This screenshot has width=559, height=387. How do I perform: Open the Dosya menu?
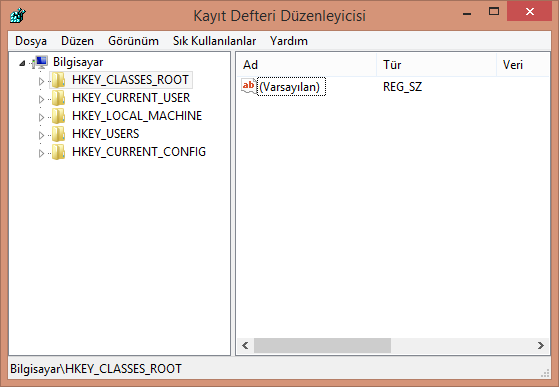[x=31, y=41]
